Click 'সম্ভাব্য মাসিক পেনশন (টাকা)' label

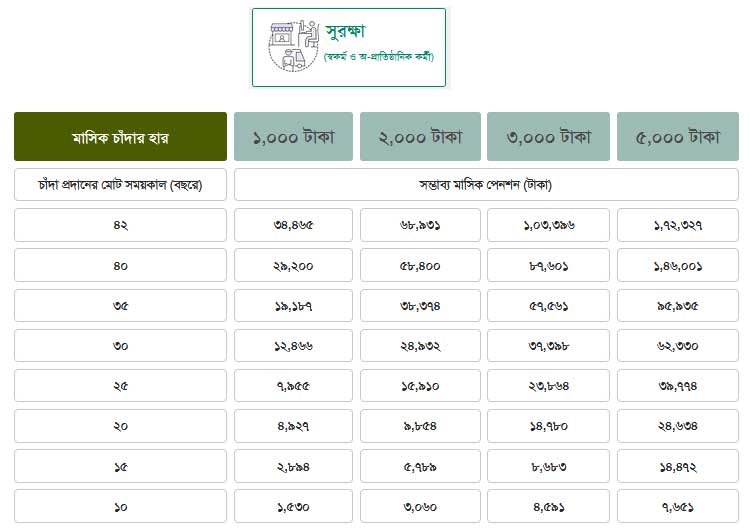tap(486, 185)
